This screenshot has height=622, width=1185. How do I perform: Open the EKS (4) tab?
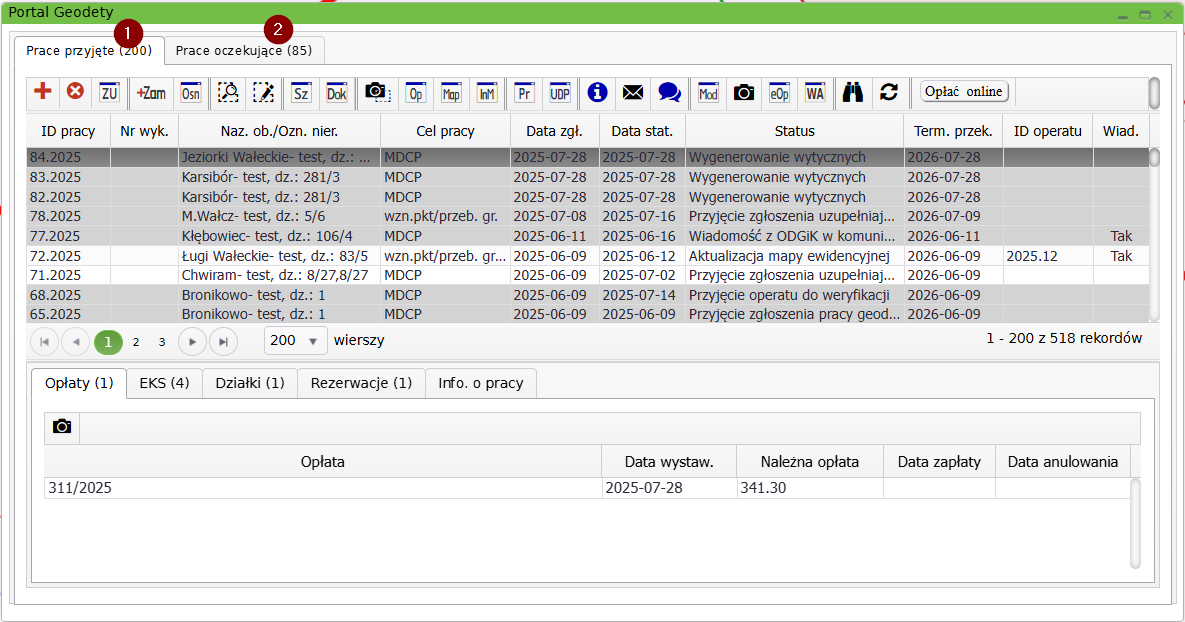(164, 383)
